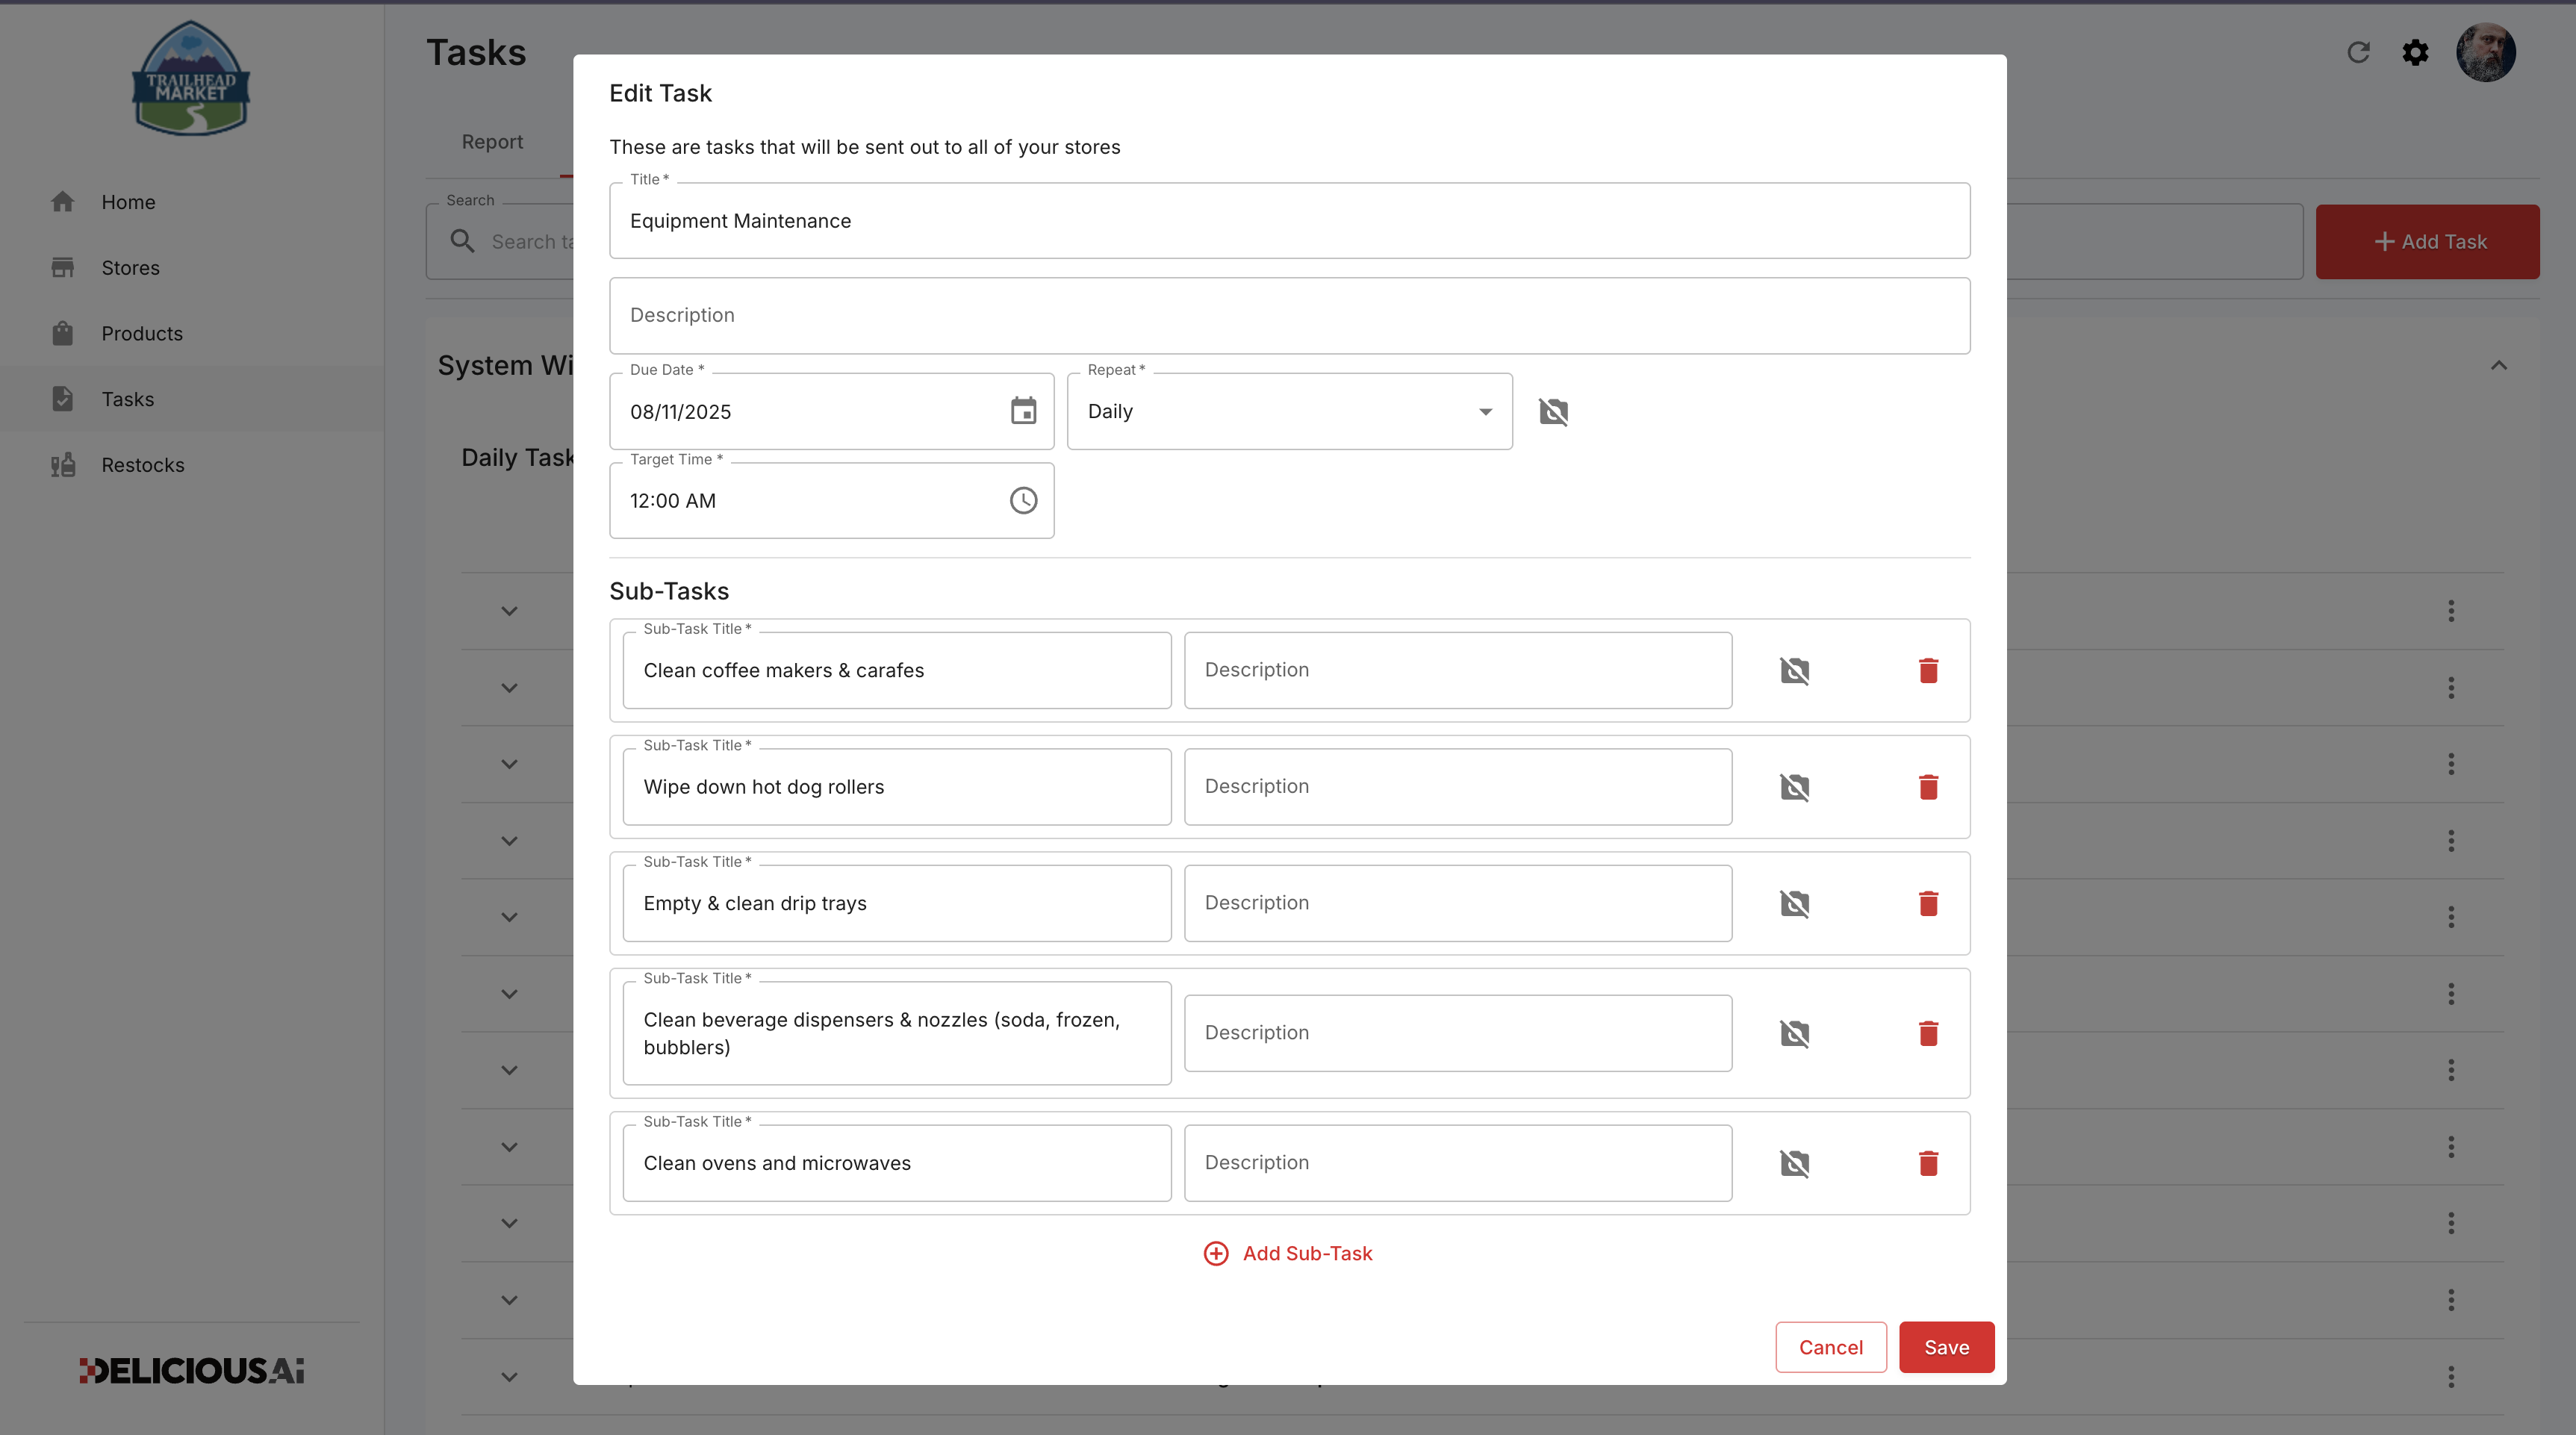Edit sub-task title Clean ovens and microwaves
2576x1435 pixels.
[896, 1163]
